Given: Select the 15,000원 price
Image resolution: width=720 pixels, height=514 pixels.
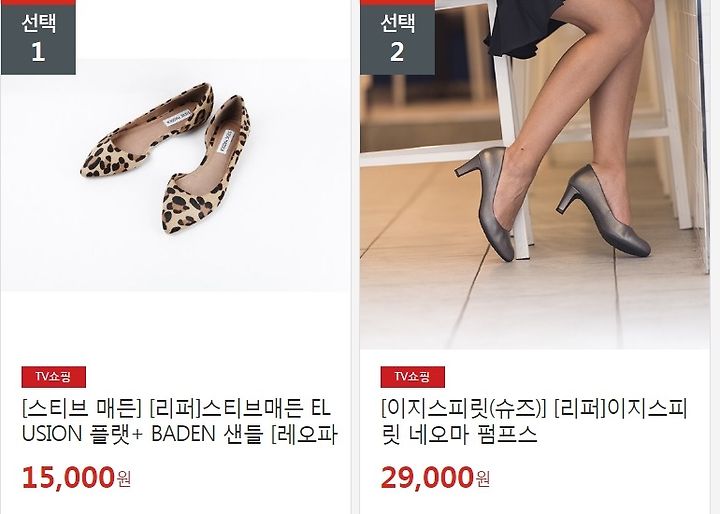Looking at the screenshot, I should (77, 478).
